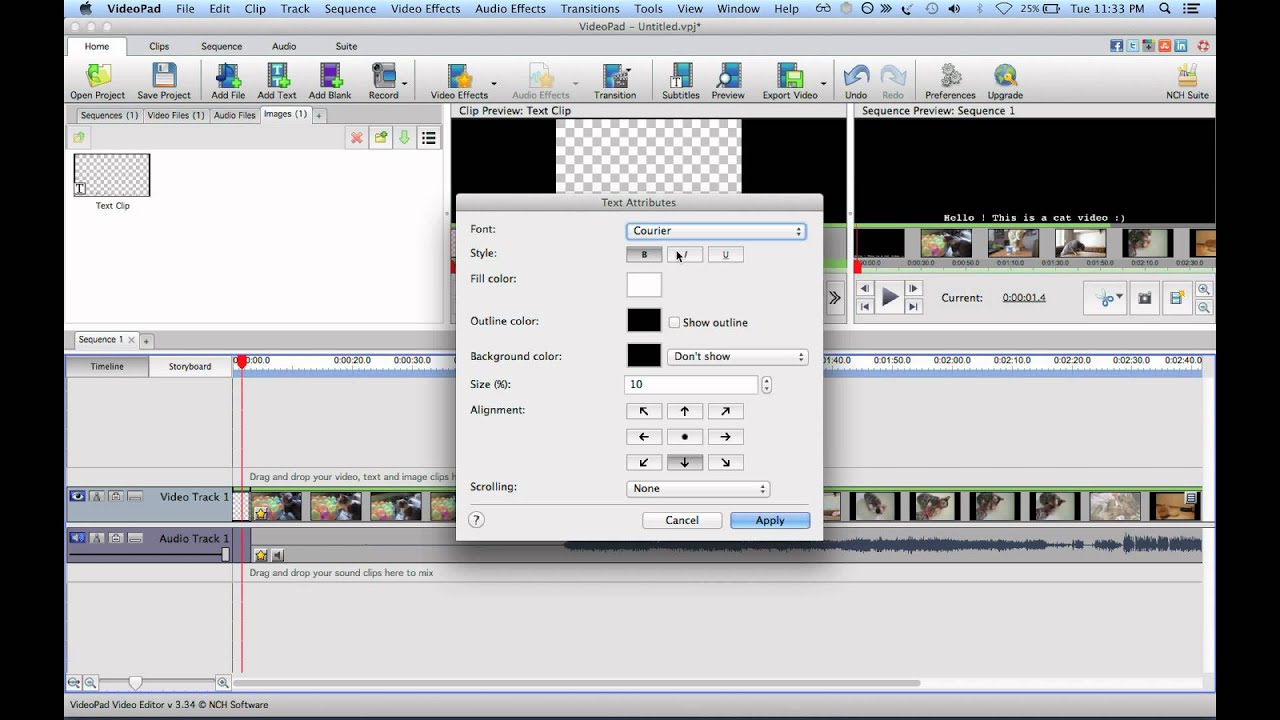The width and height of the screenshot is (1280, 720).
Task: Open the Video Effects menu in the menu bar
Action: 426,9
